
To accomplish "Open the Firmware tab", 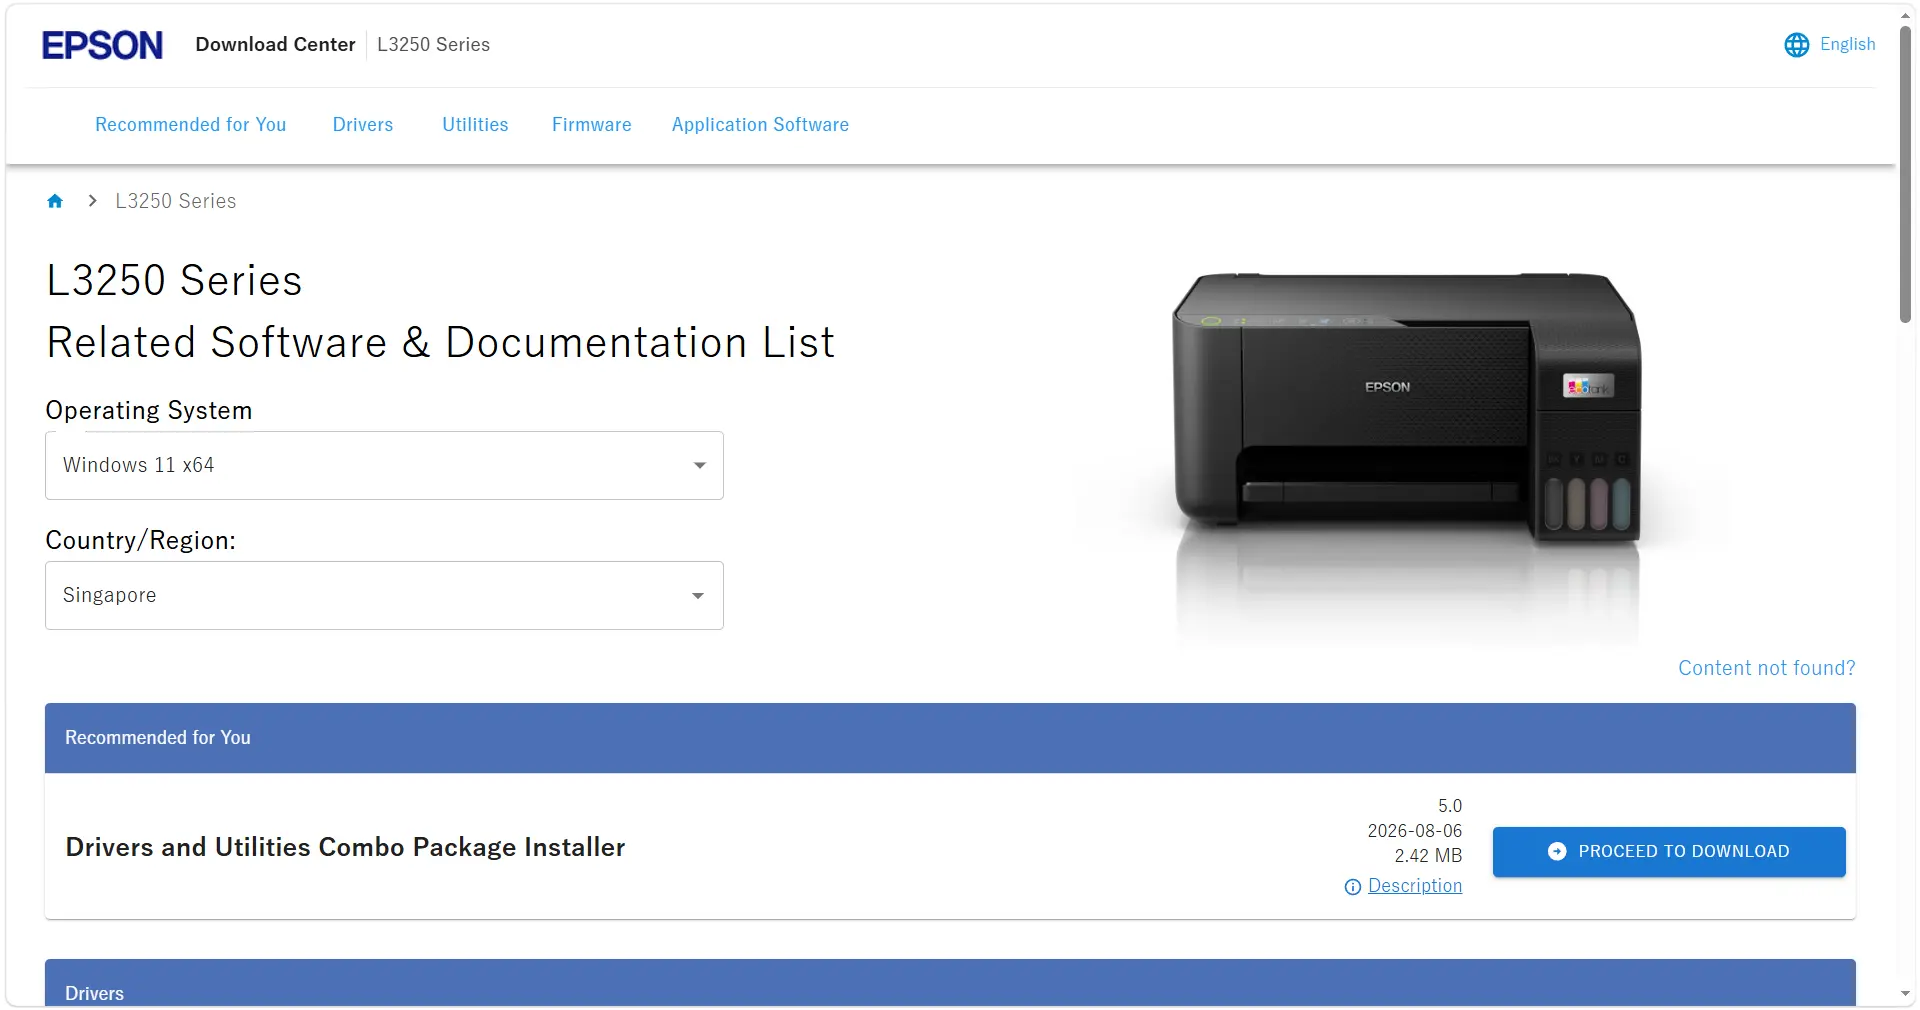I will 592,125.
